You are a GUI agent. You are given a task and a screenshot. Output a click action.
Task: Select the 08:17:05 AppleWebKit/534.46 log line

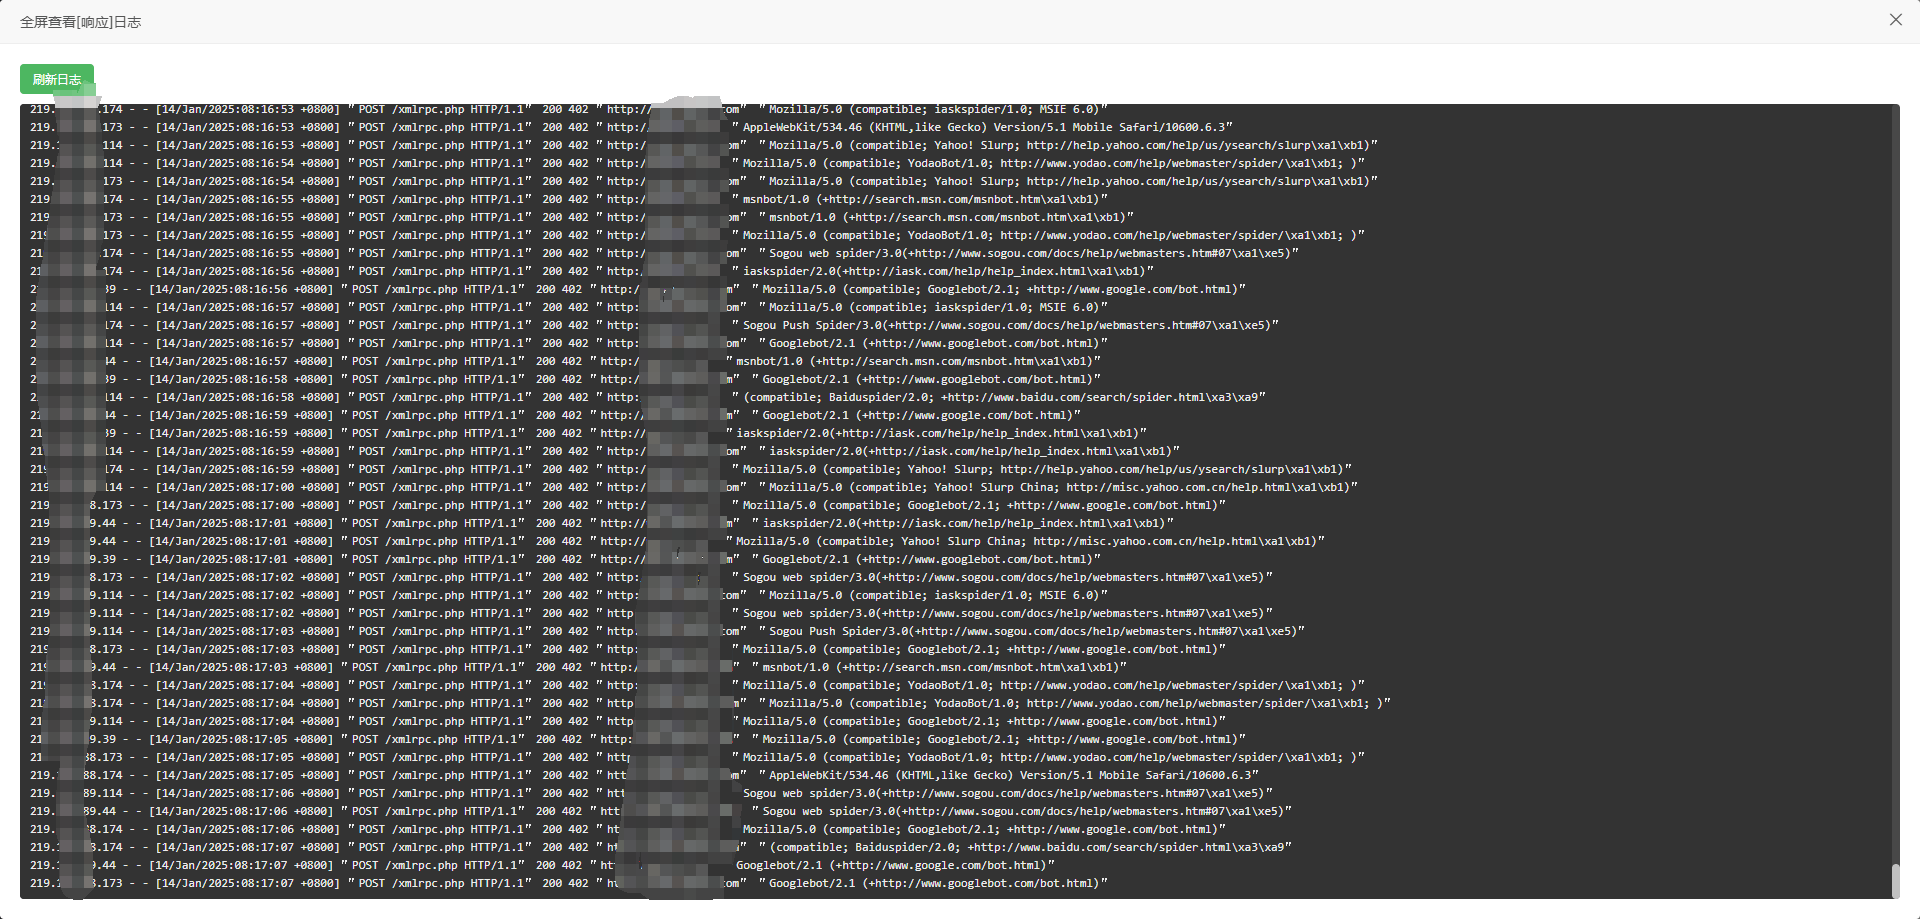pos(644,775)
